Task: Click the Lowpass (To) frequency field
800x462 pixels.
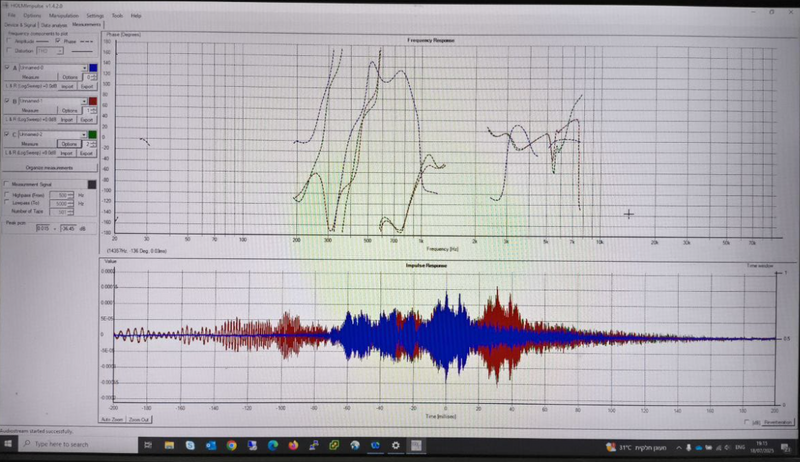Action: [61, 203]
